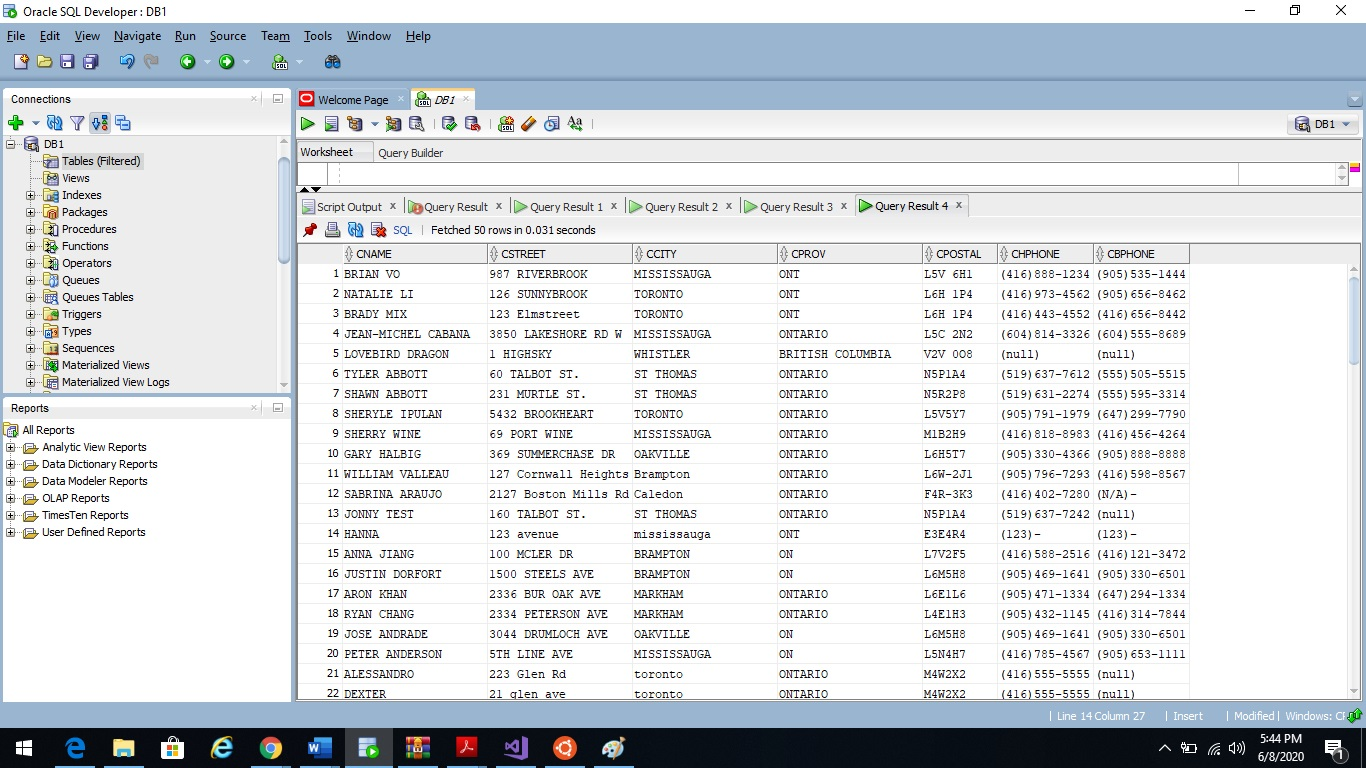Run script in the worksheet toolbar
The image size is (1366, 768).
tap(331, 124)
